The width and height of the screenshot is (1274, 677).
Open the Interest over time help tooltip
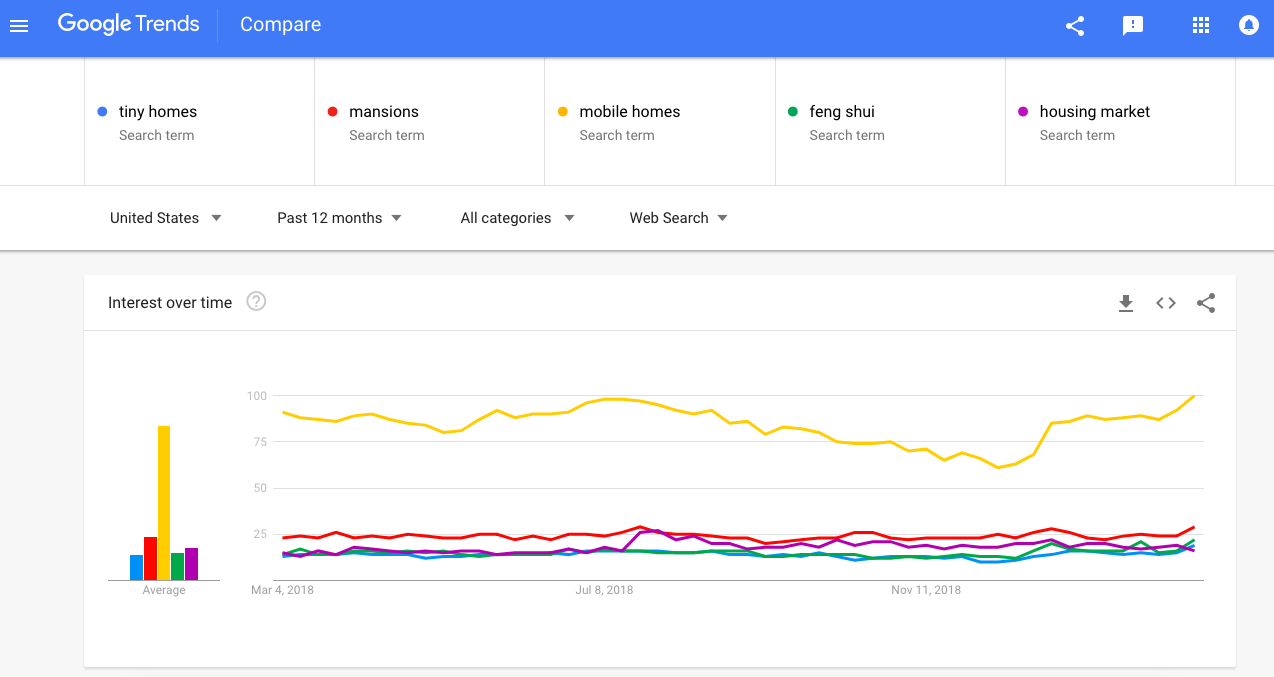256,301
